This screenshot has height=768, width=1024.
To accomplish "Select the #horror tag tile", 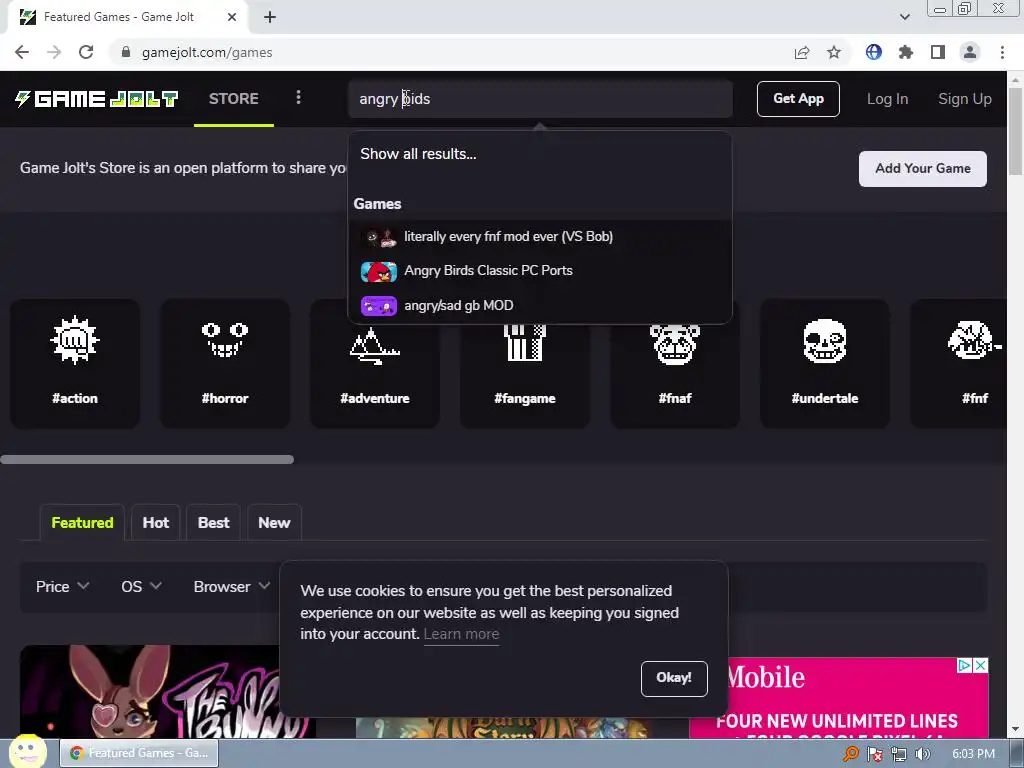I will [x=225, y=364].
